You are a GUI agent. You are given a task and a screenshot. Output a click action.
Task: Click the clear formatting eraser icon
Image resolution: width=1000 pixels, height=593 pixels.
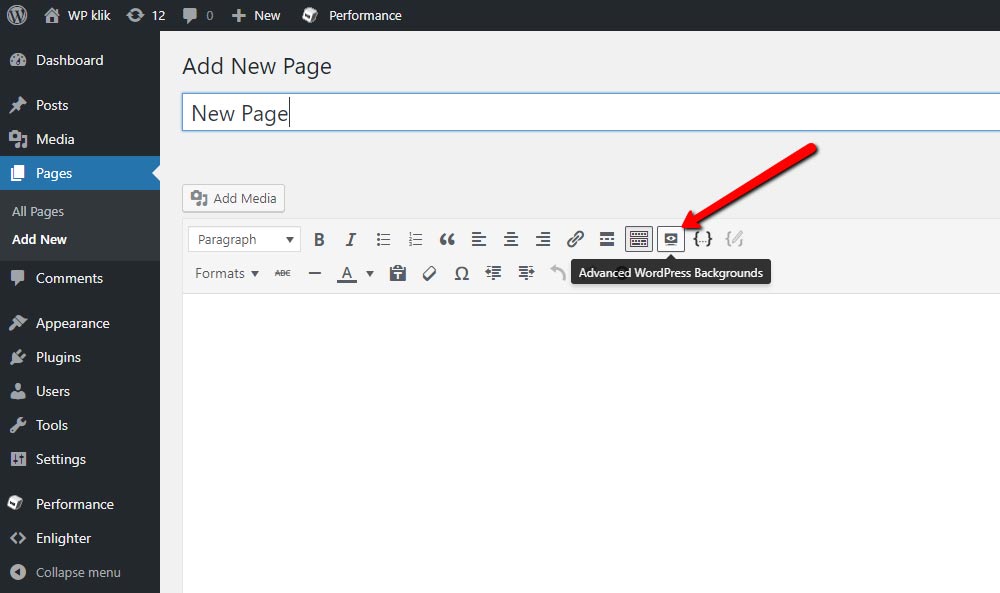pos(429,274)
